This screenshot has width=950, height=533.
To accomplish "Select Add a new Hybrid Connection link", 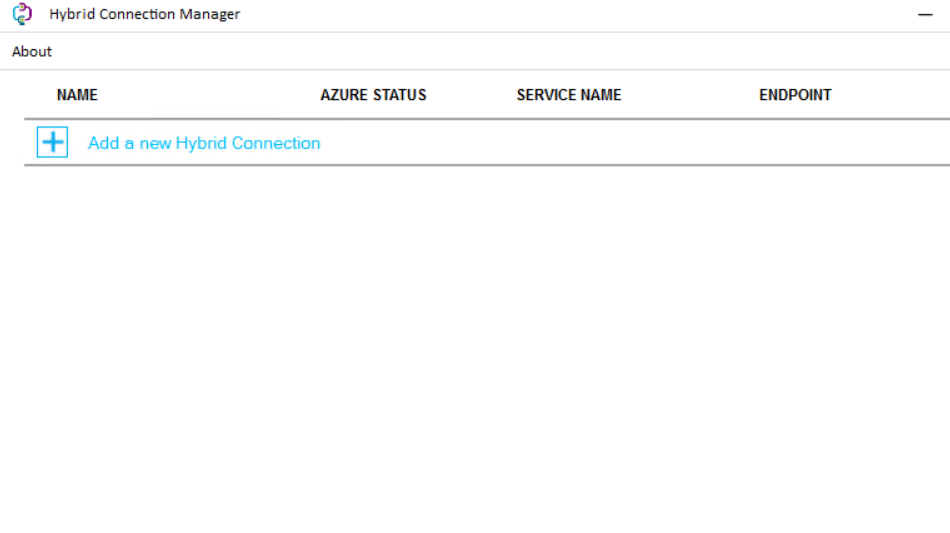I will (x=204, y=143).
